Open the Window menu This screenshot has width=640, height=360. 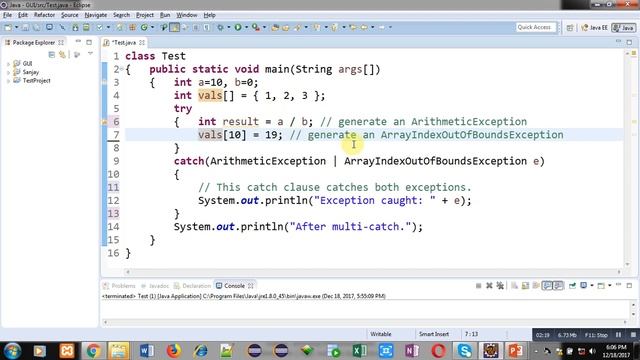[x=187, y=15]
